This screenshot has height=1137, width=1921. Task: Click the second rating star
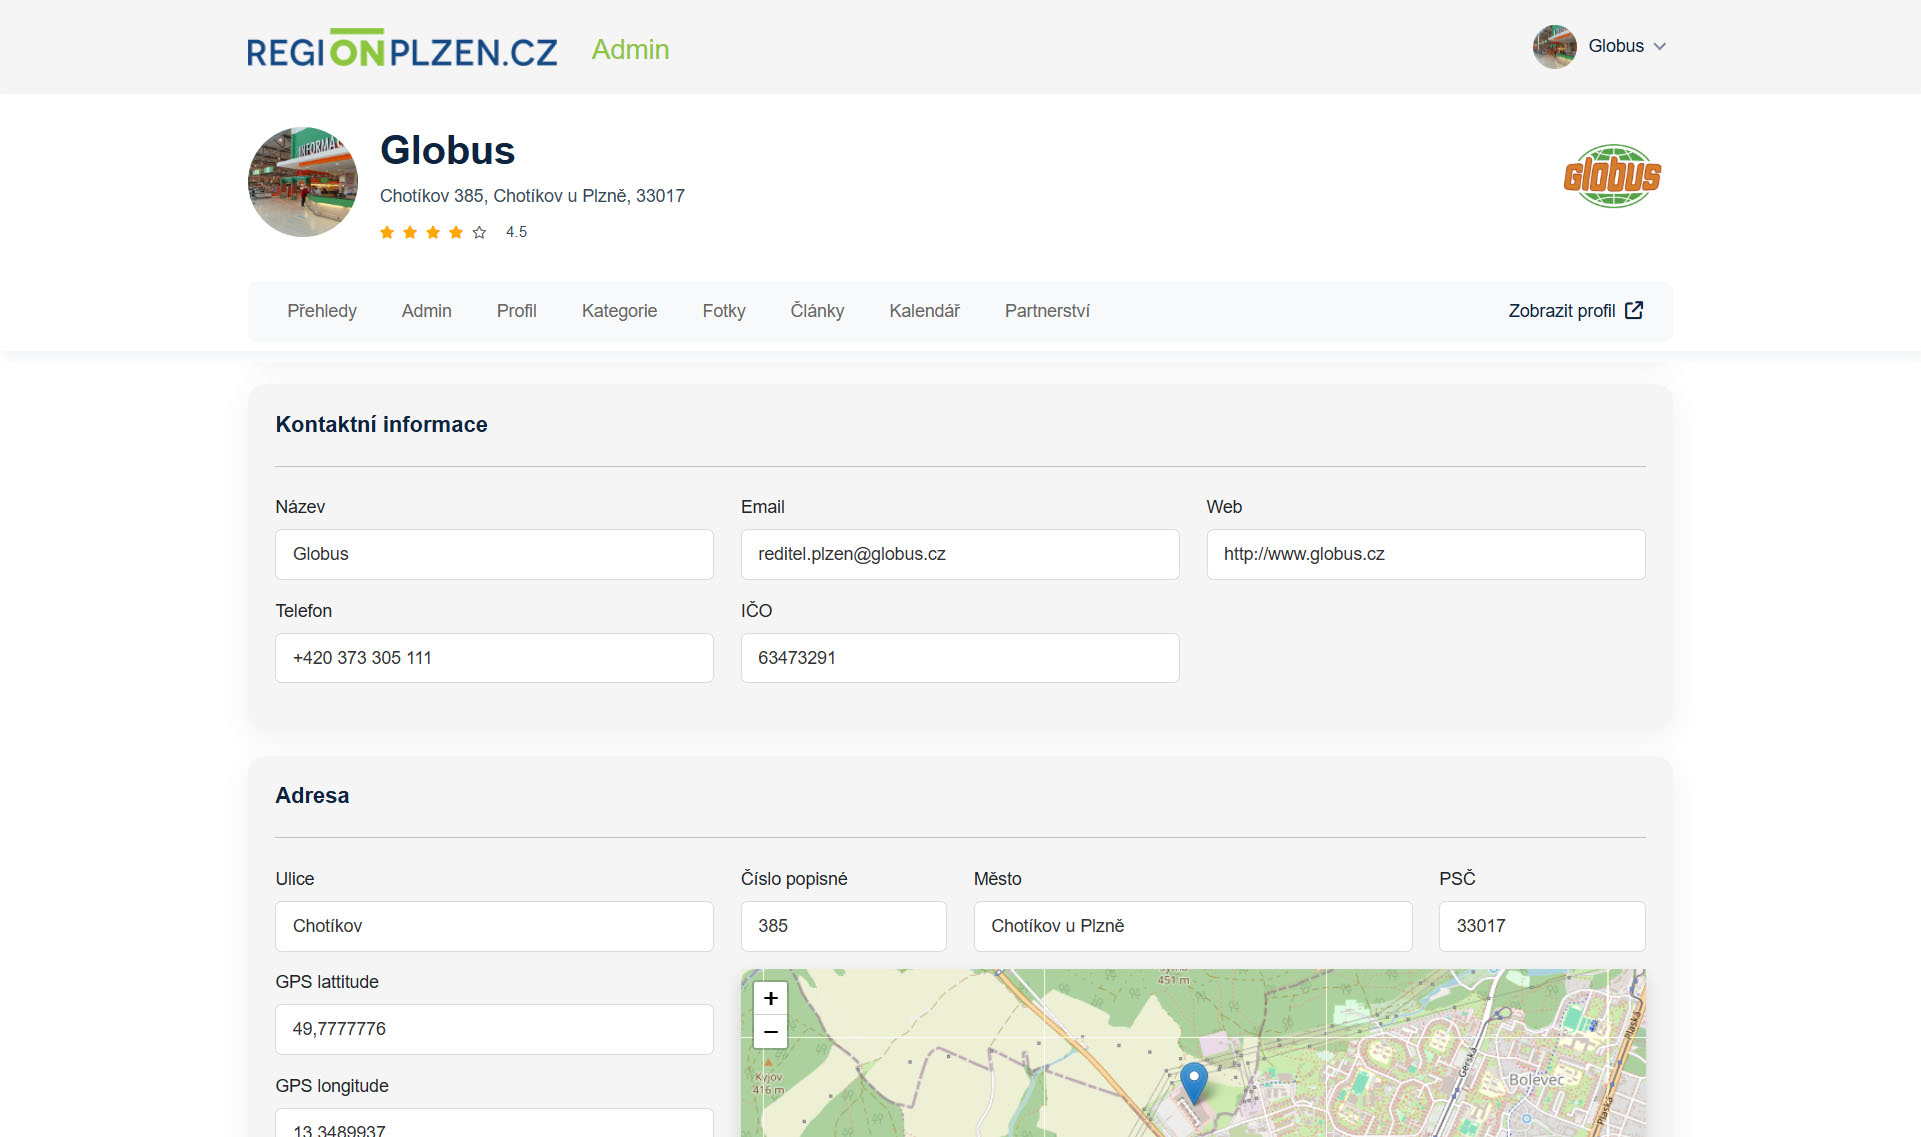[x=410, y=232]
